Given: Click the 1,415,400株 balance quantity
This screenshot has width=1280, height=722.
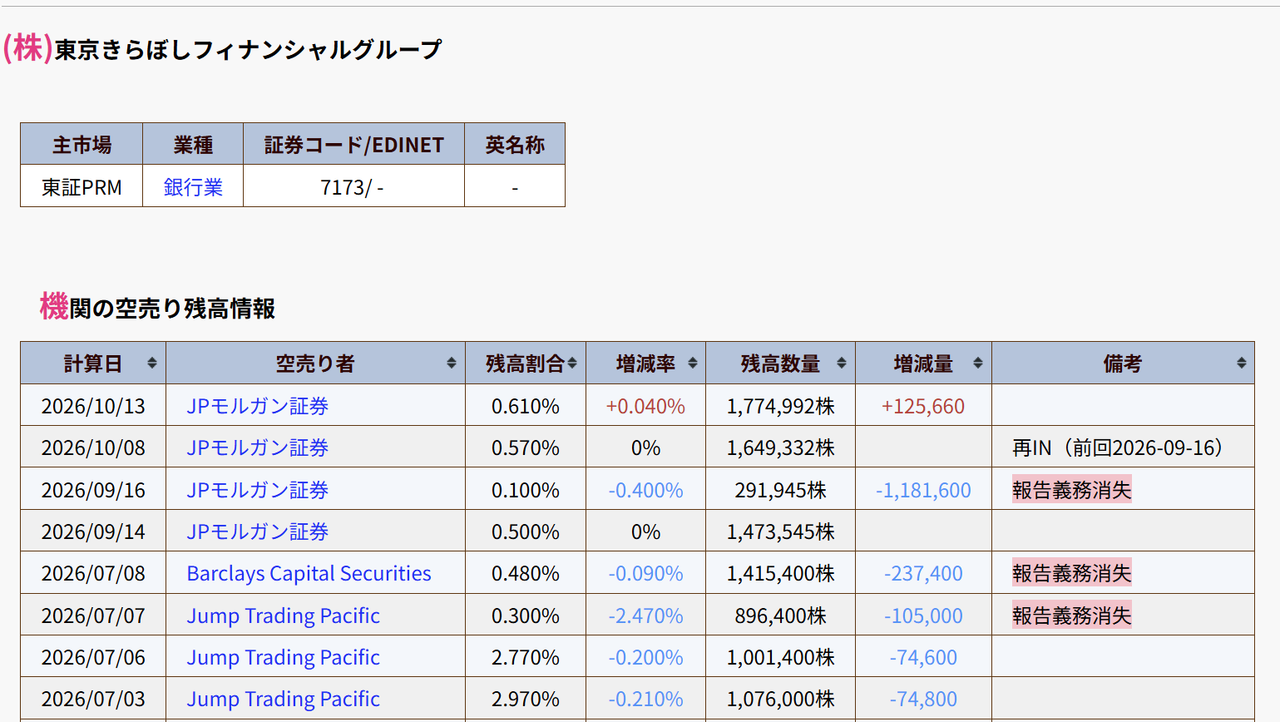Looking at the screenshot, I should tap(781, 574).
